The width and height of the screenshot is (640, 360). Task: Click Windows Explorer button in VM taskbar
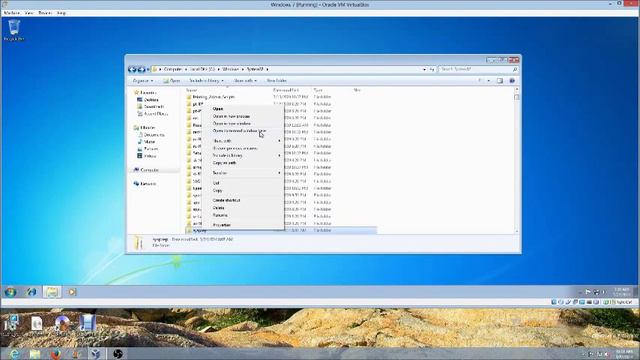[52, 292]
